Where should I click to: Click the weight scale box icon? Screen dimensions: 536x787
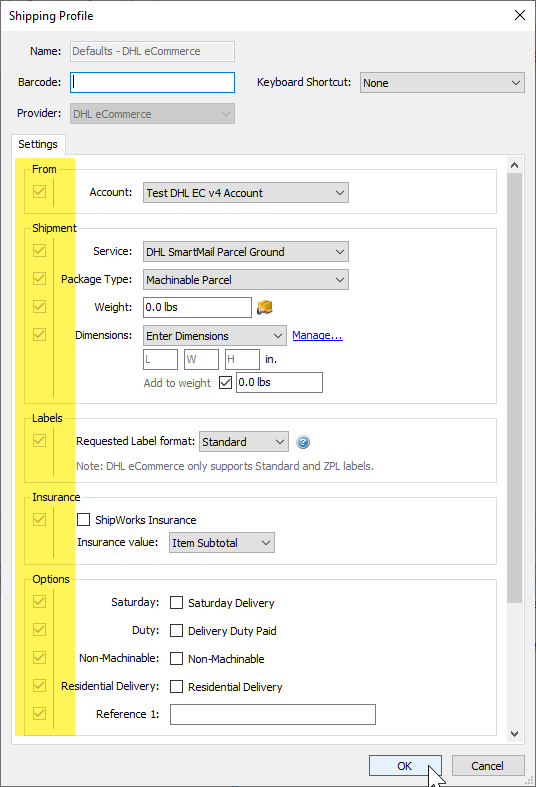[x=264, y=307]
